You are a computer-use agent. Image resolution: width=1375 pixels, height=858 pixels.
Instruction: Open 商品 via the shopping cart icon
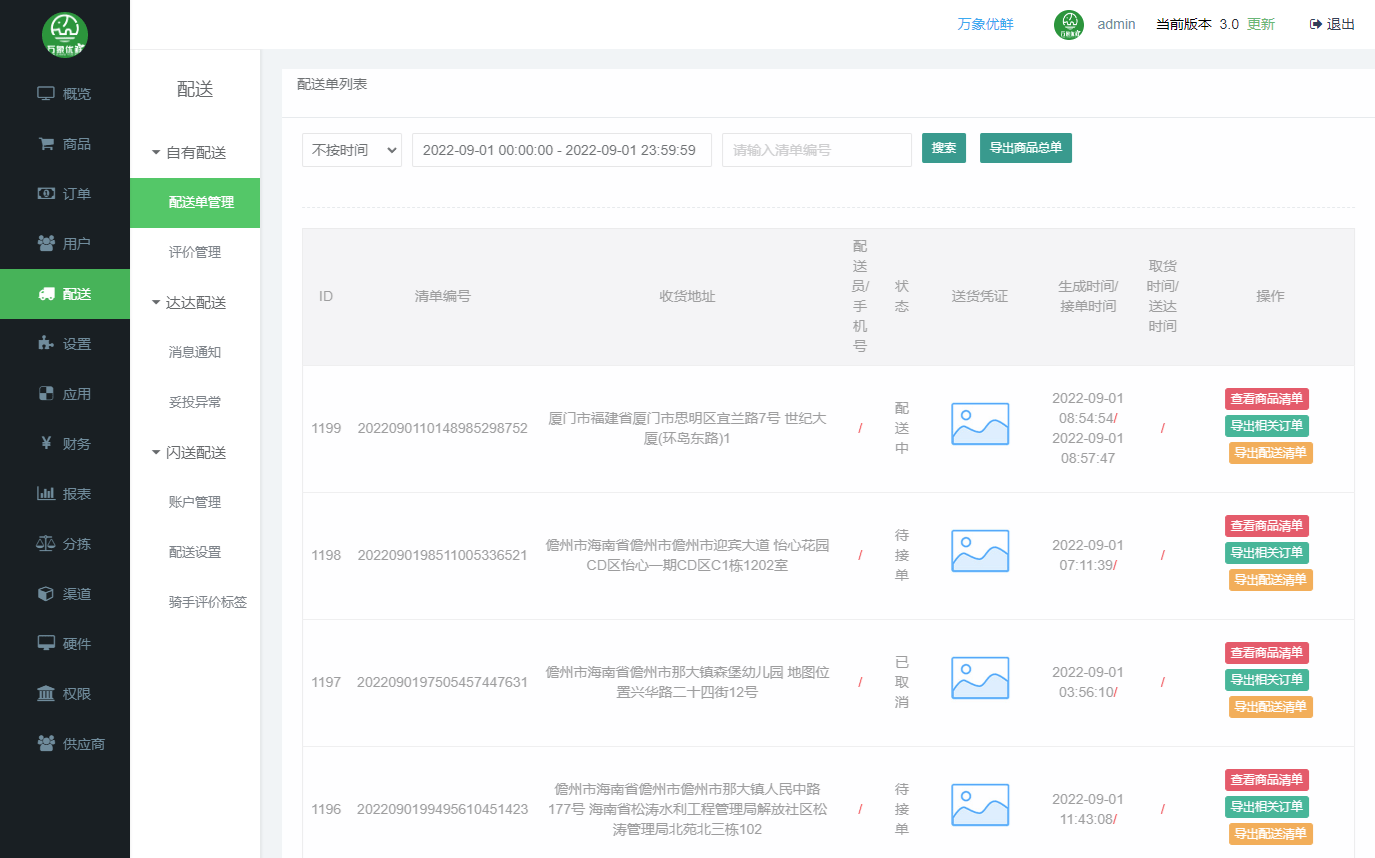[46, 144]
